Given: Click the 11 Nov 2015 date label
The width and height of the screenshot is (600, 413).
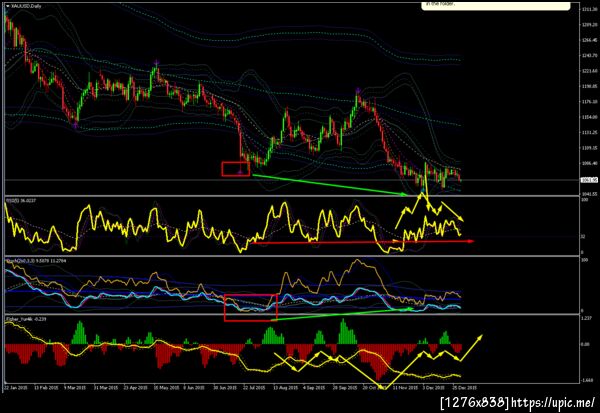Looking at the screenshot, I should [405, 387].
